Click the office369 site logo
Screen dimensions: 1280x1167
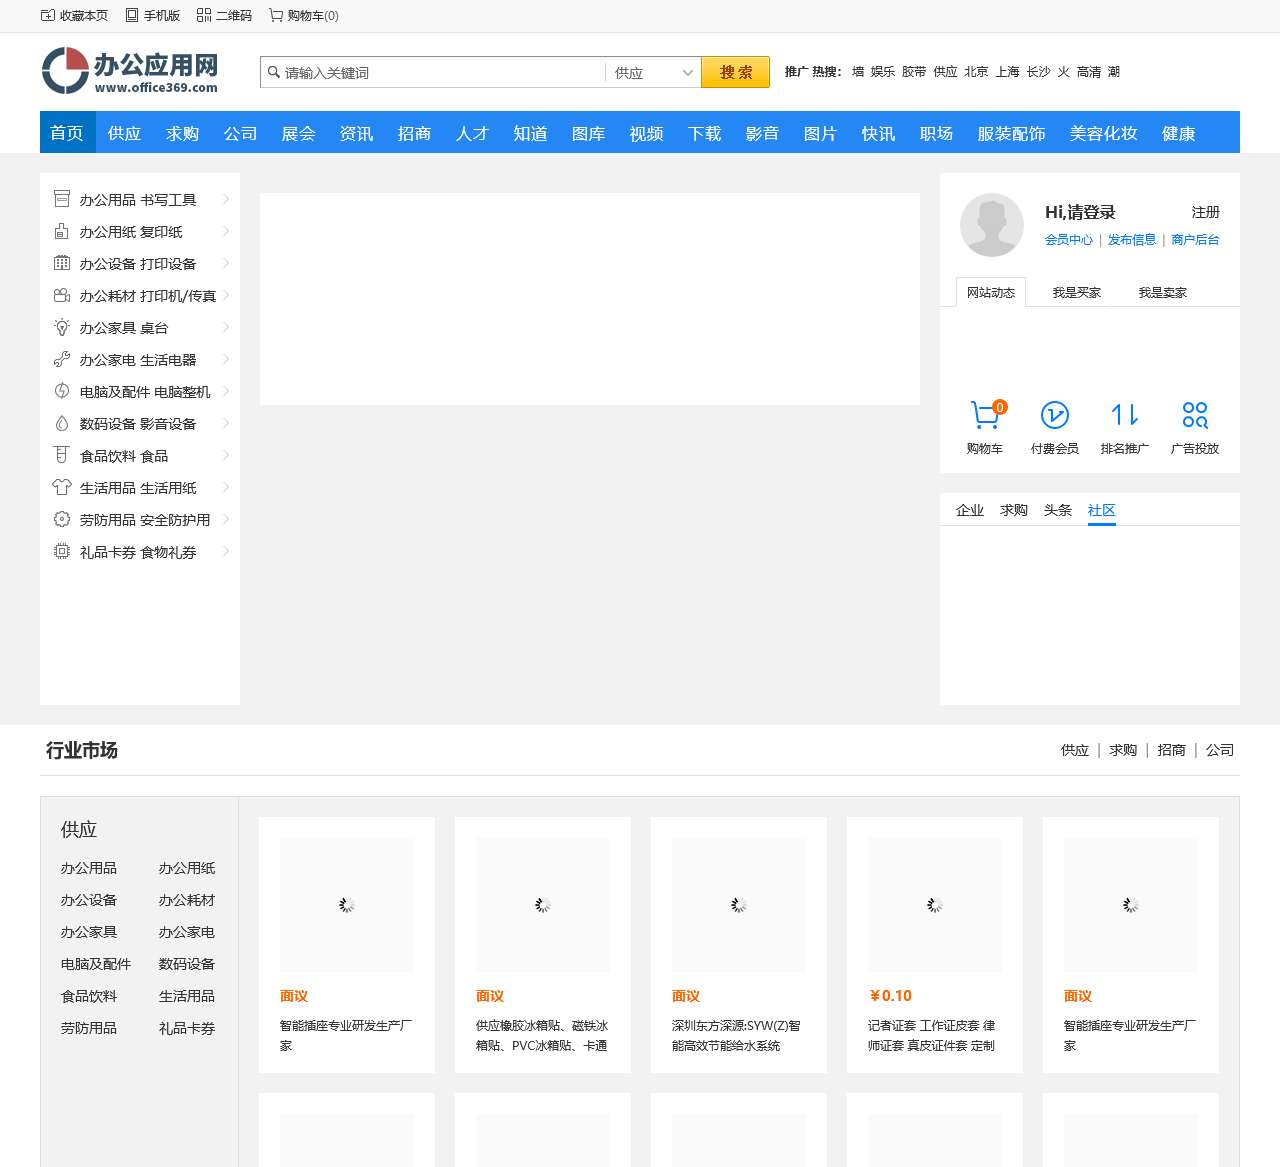coord(130,71)
